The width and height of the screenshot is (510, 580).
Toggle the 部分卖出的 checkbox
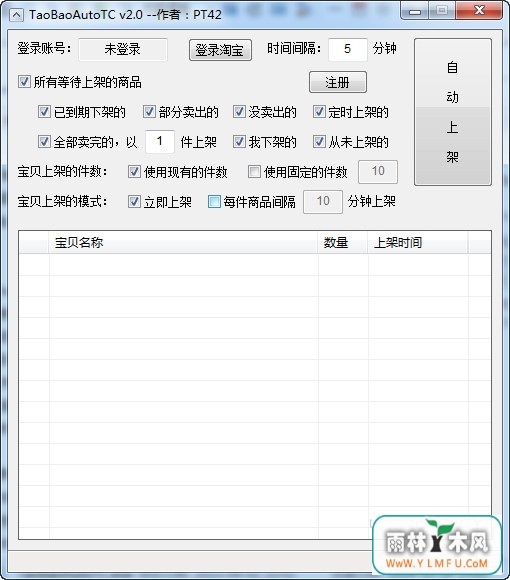[149, 112]
